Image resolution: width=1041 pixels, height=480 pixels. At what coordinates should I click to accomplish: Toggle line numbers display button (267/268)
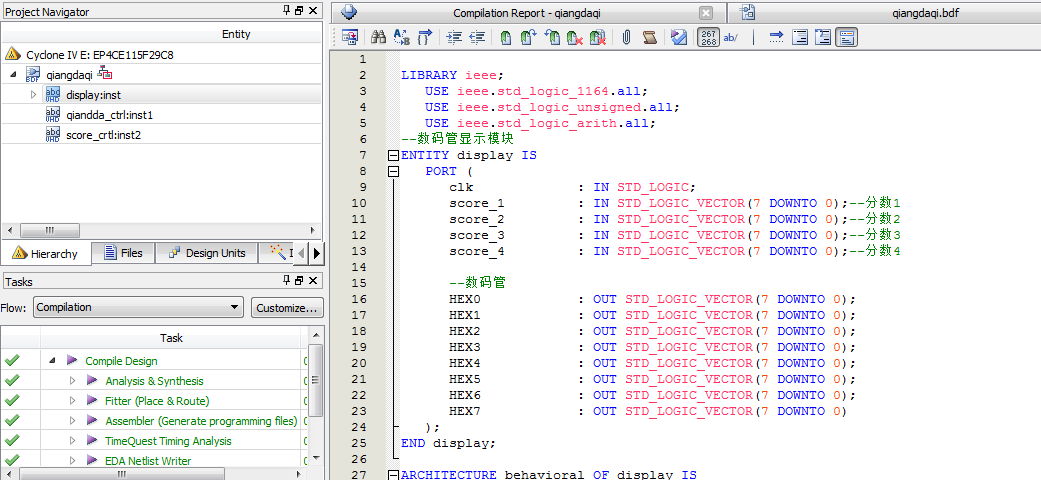tap(707, 38)
